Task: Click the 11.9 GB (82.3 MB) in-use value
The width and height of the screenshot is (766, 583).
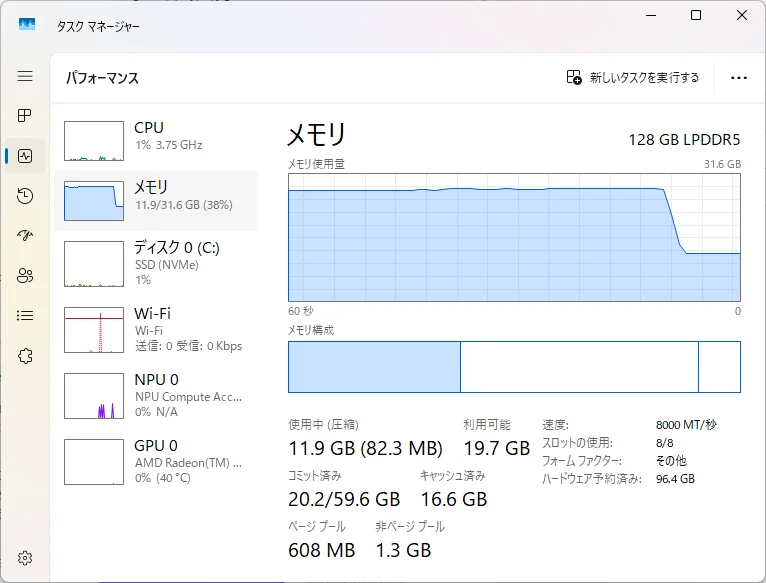Action: tap(365, 448)
